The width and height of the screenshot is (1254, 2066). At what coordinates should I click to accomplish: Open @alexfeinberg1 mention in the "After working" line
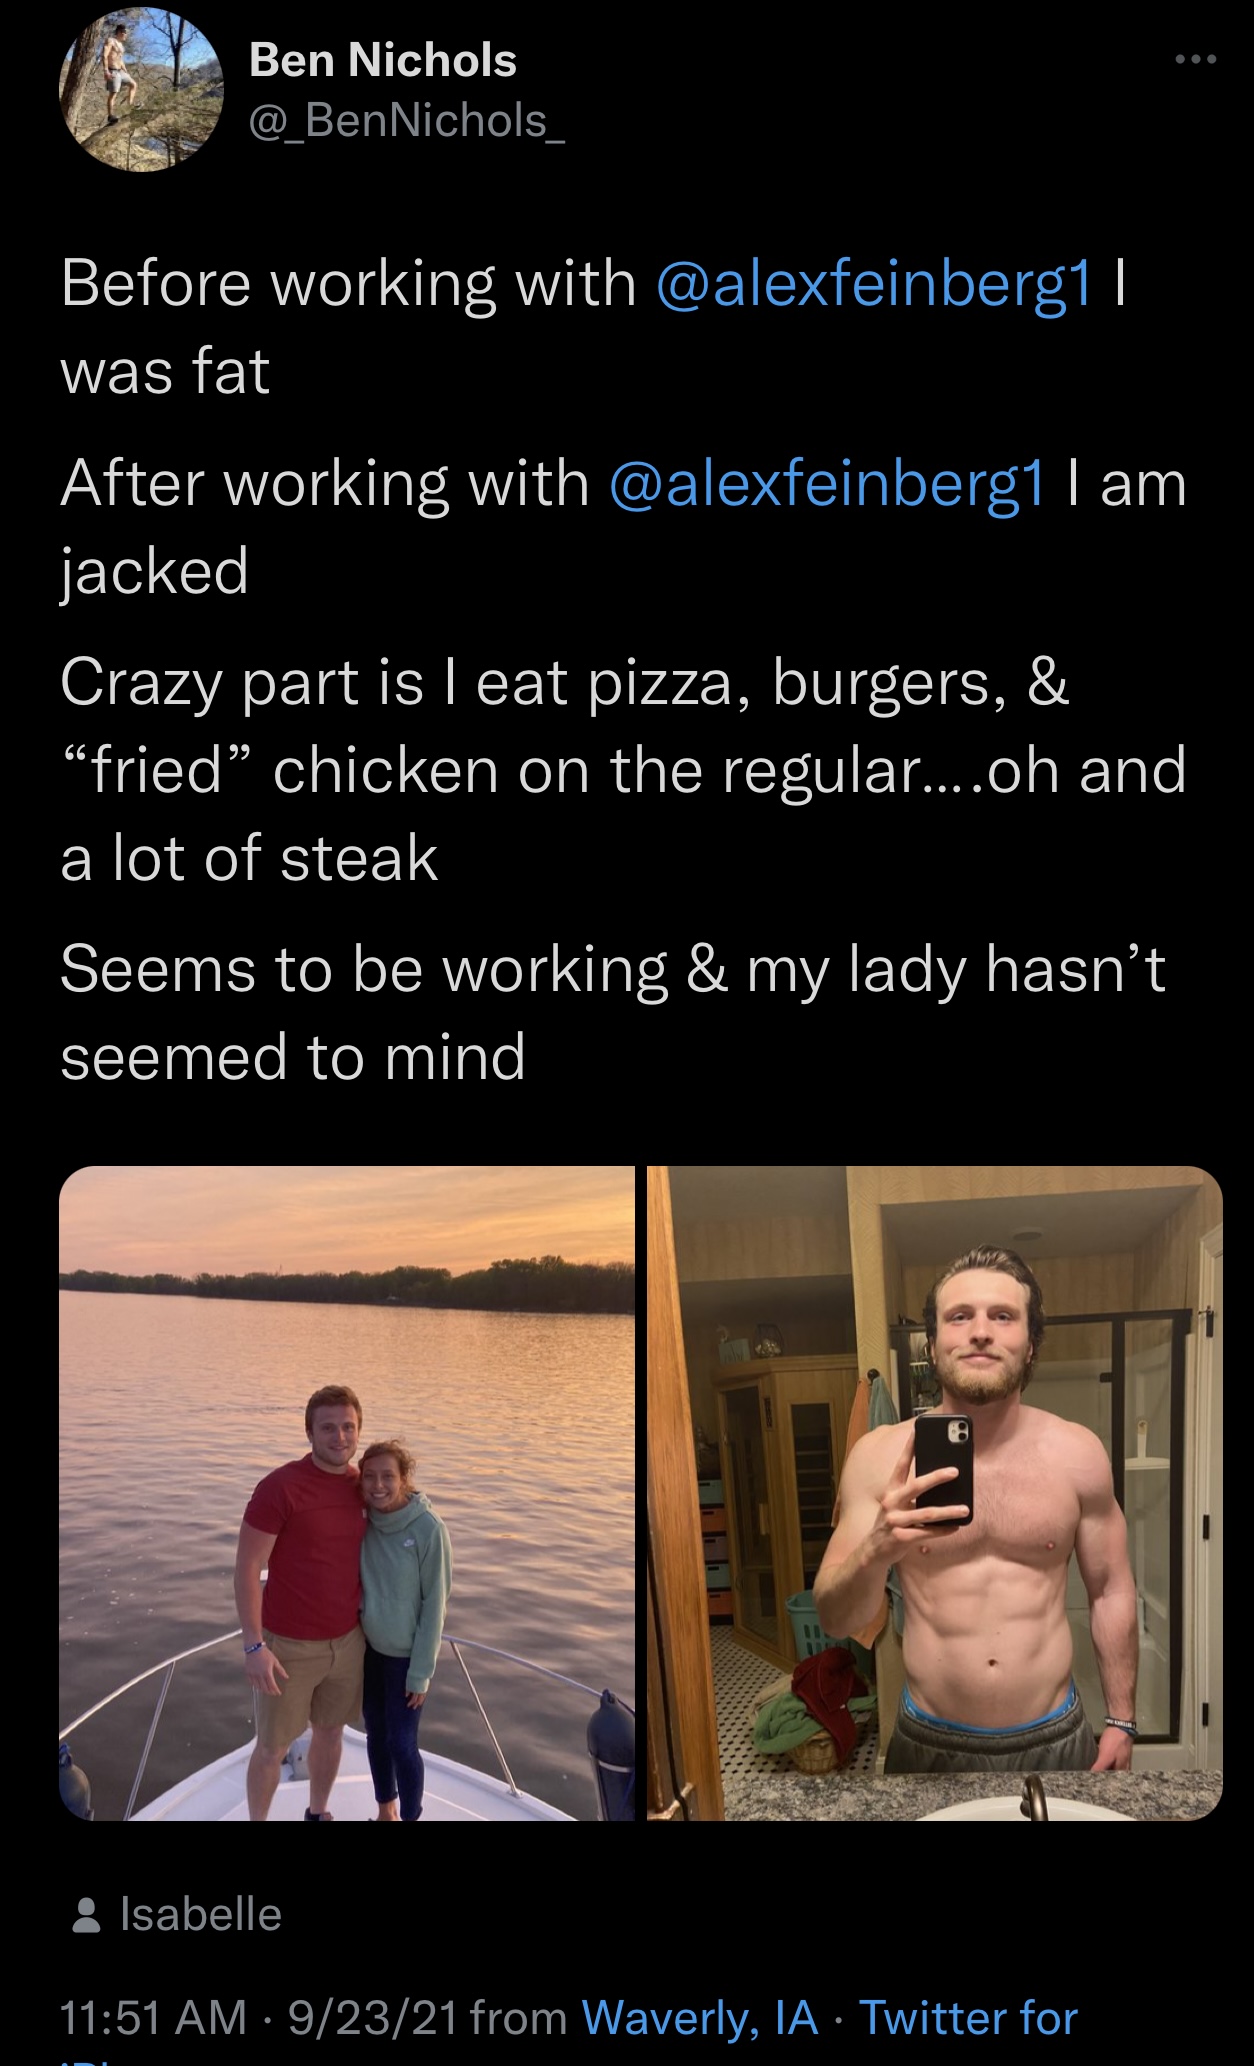(827, 483)
